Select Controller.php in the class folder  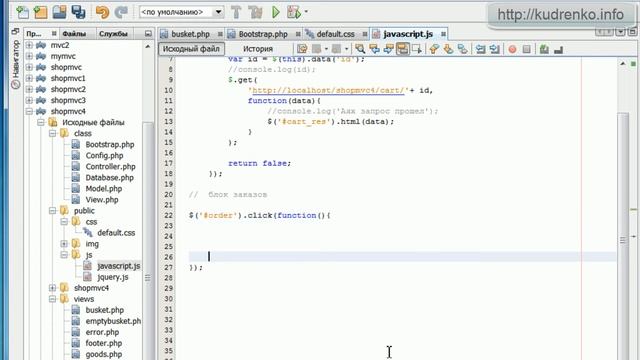[110, 167]
